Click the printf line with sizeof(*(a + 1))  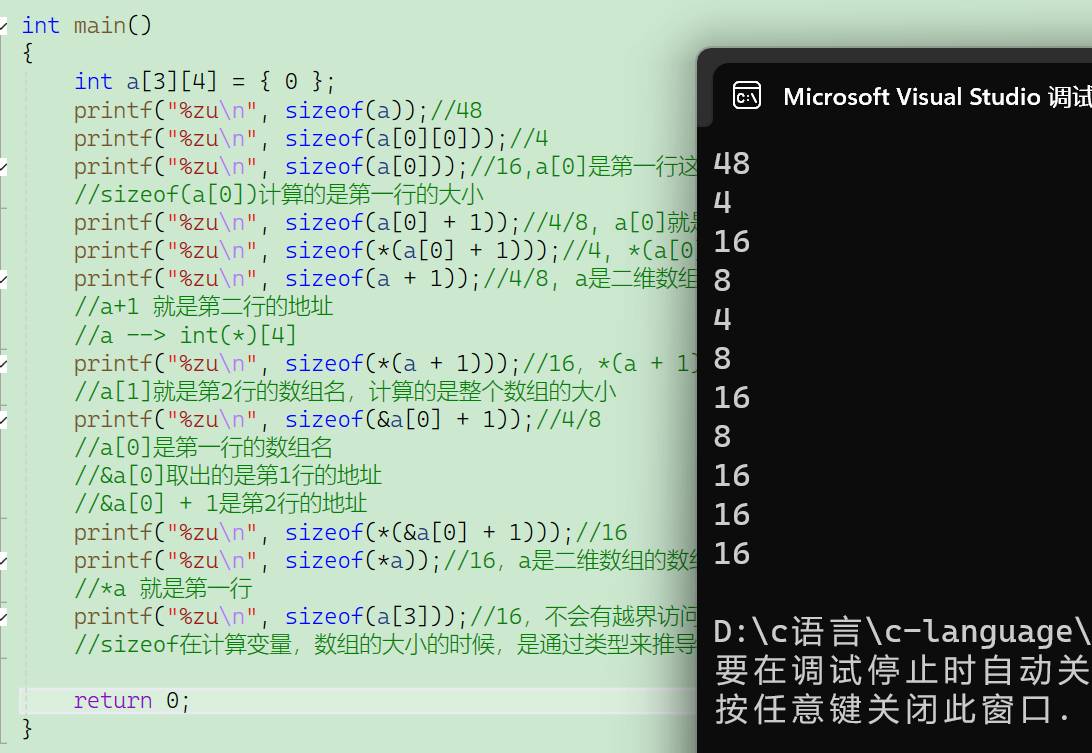(x=385, y=363)
